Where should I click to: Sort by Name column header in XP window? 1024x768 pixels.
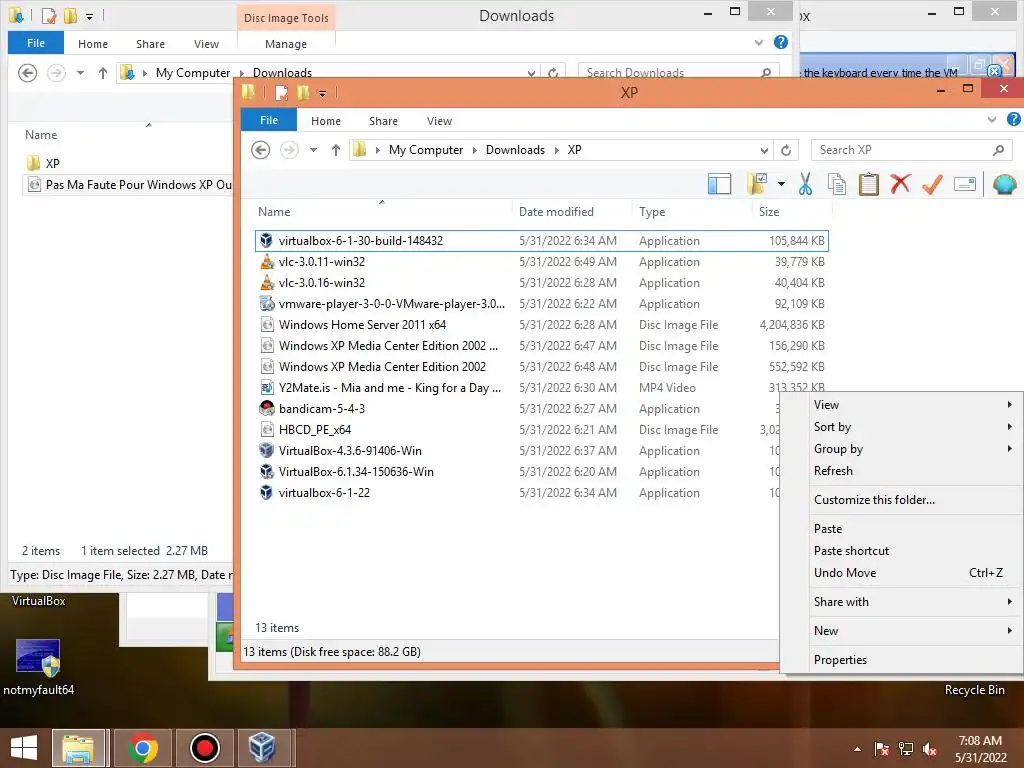click(383, 212)
